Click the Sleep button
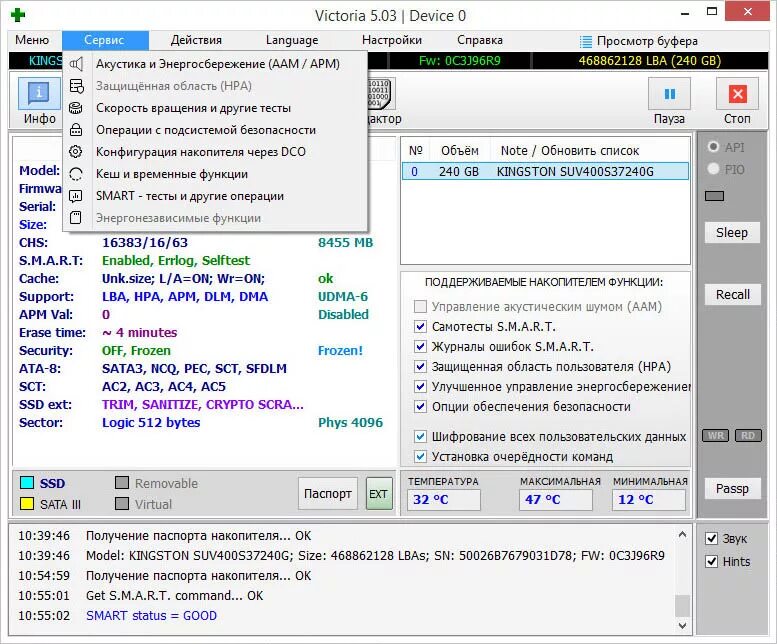This screenshot has height=644, width=777. [732, 232]
